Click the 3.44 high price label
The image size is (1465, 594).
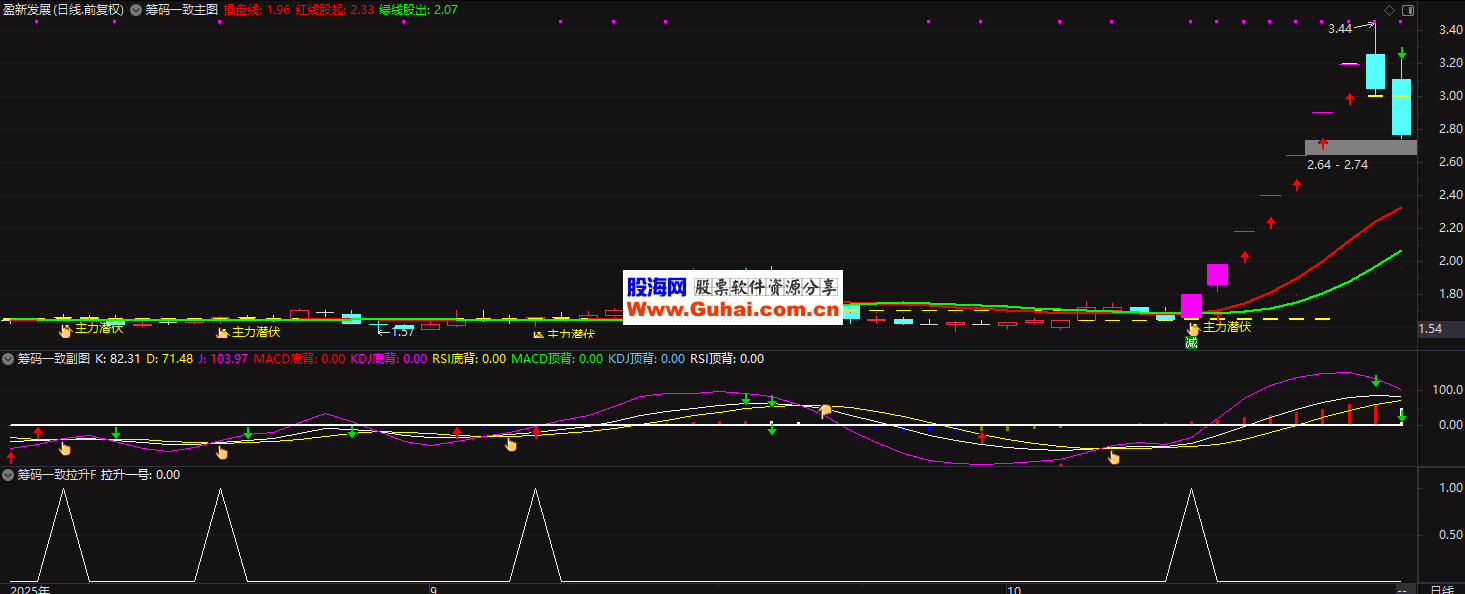[1339, 29]
